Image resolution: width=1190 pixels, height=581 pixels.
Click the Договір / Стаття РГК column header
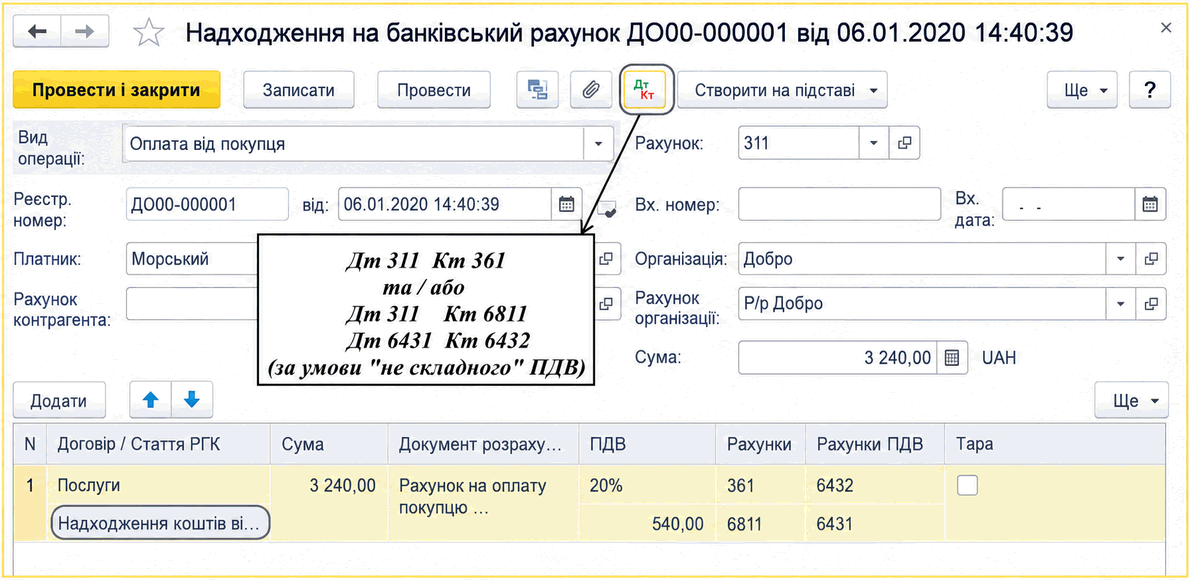[x=159, y=445]
